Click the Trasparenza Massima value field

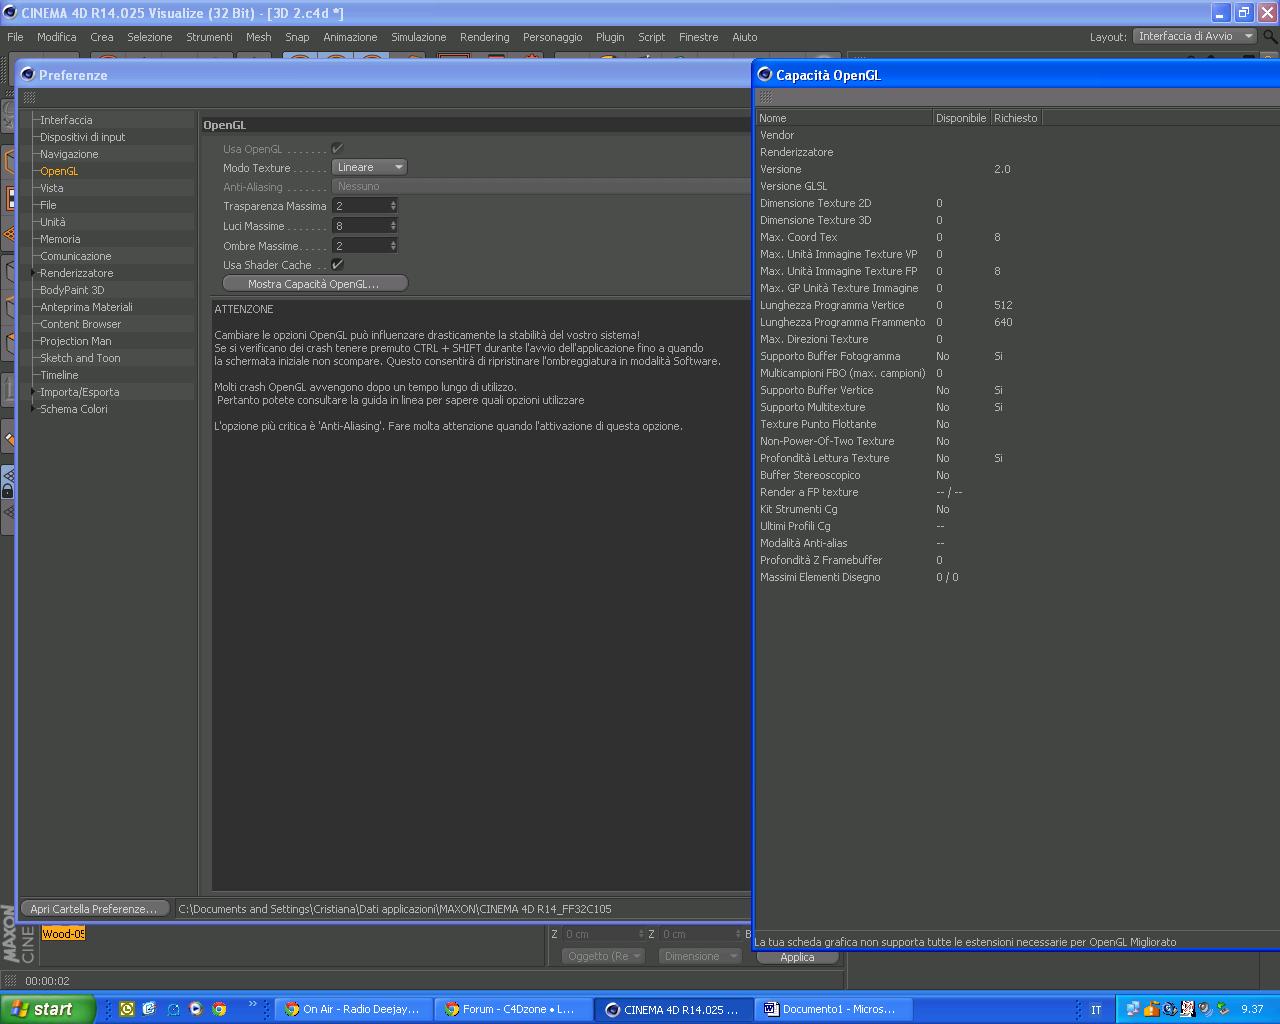(x=360, y=206)
